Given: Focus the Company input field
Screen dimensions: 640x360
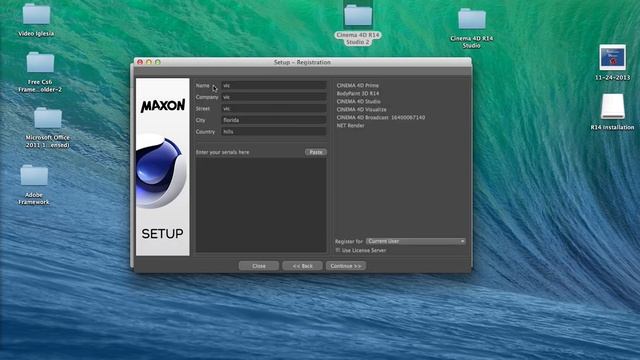Looking at the screenshot, I should (x=273, y=97).
